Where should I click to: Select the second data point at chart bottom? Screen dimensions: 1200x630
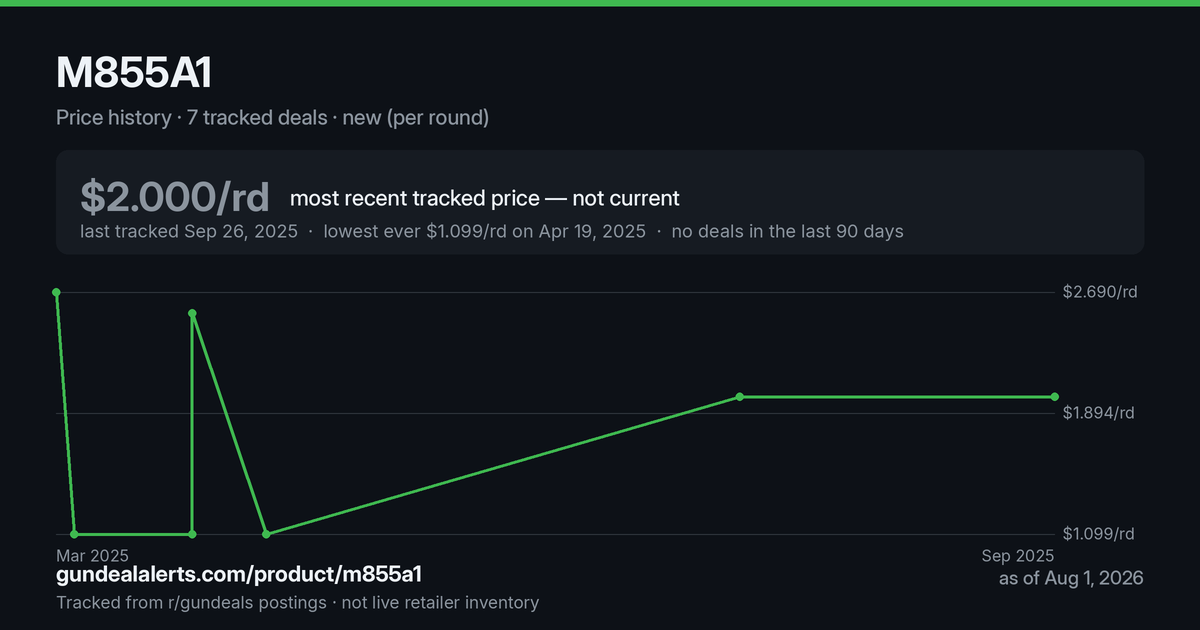(75, 534)
